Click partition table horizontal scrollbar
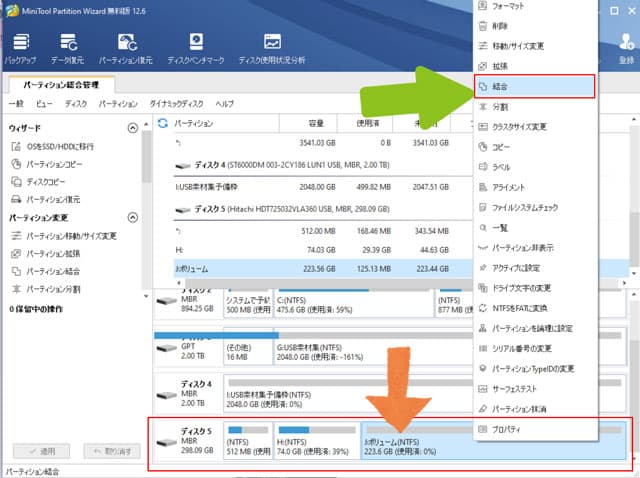 [x=327, y=282]
